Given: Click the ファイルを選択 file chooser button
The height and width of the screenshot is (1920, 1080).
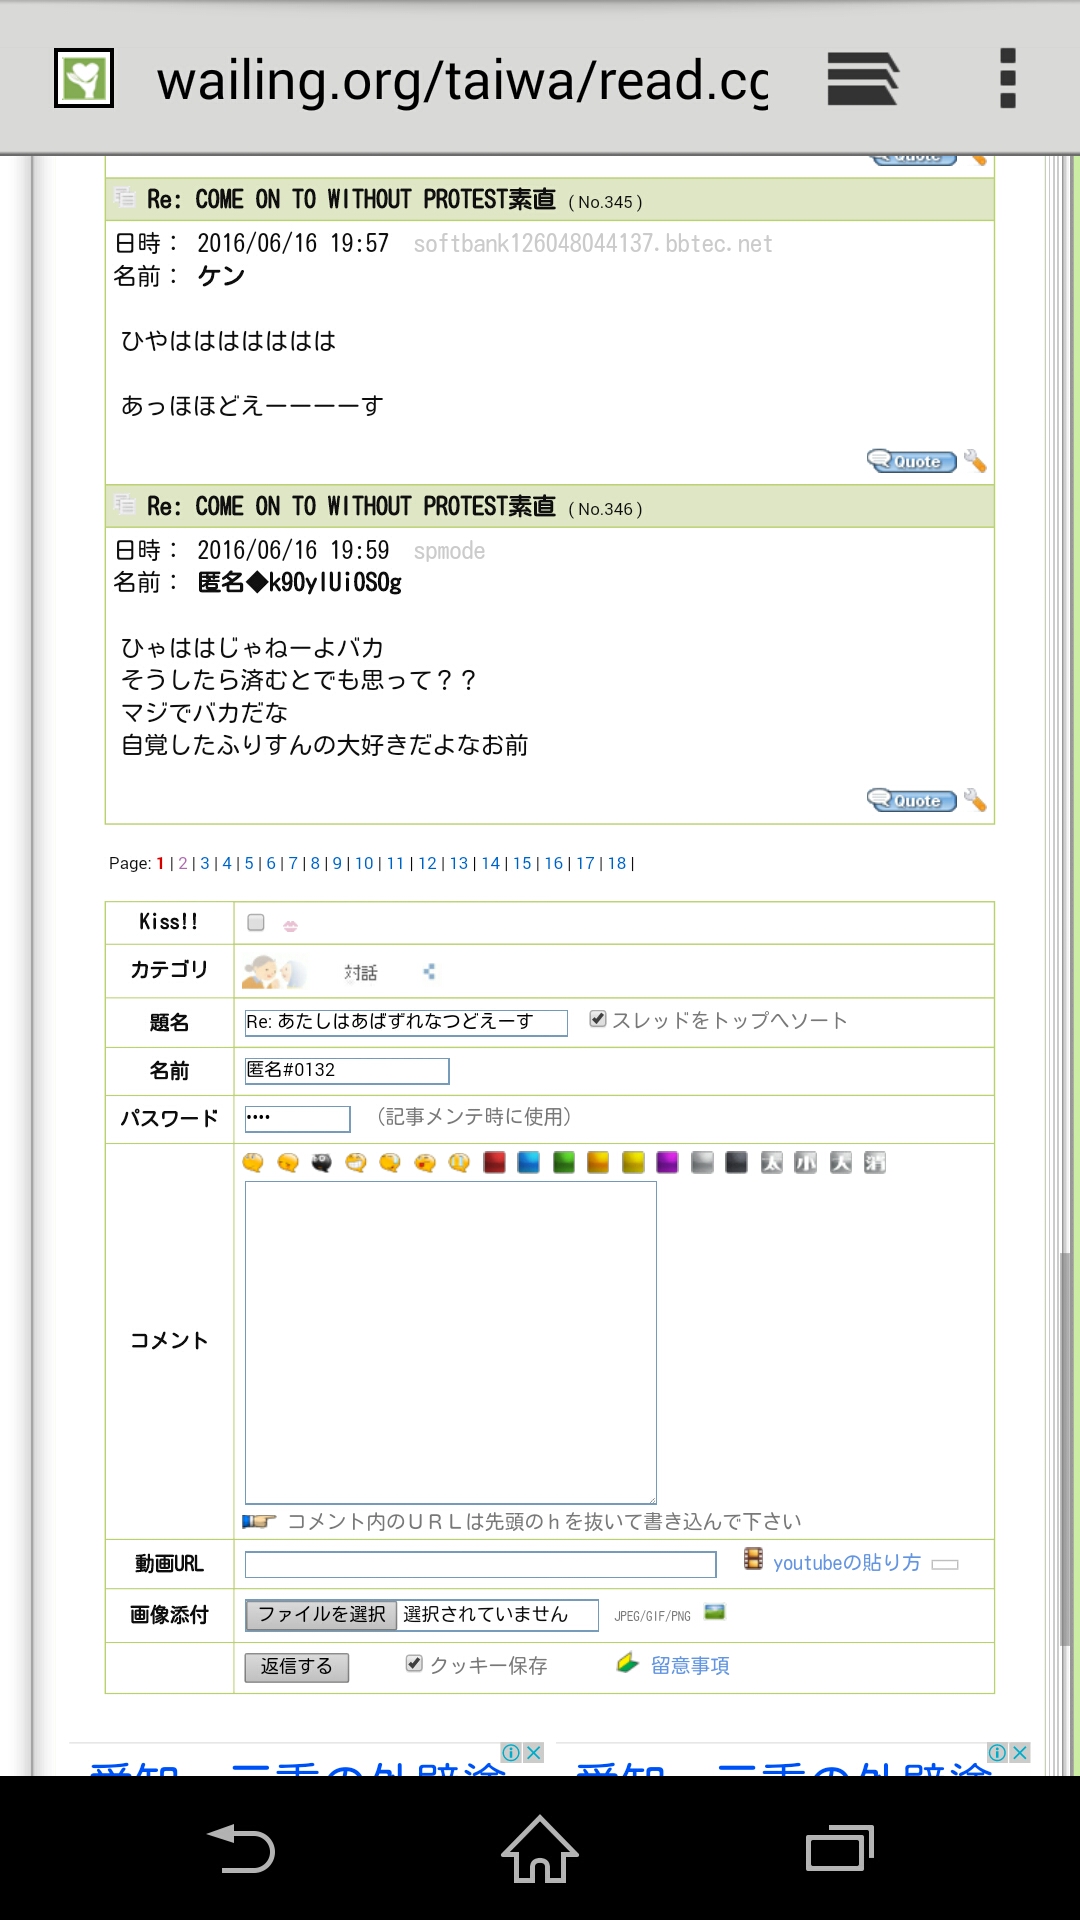Looking at the screenshot, I should click(321, 1614).
